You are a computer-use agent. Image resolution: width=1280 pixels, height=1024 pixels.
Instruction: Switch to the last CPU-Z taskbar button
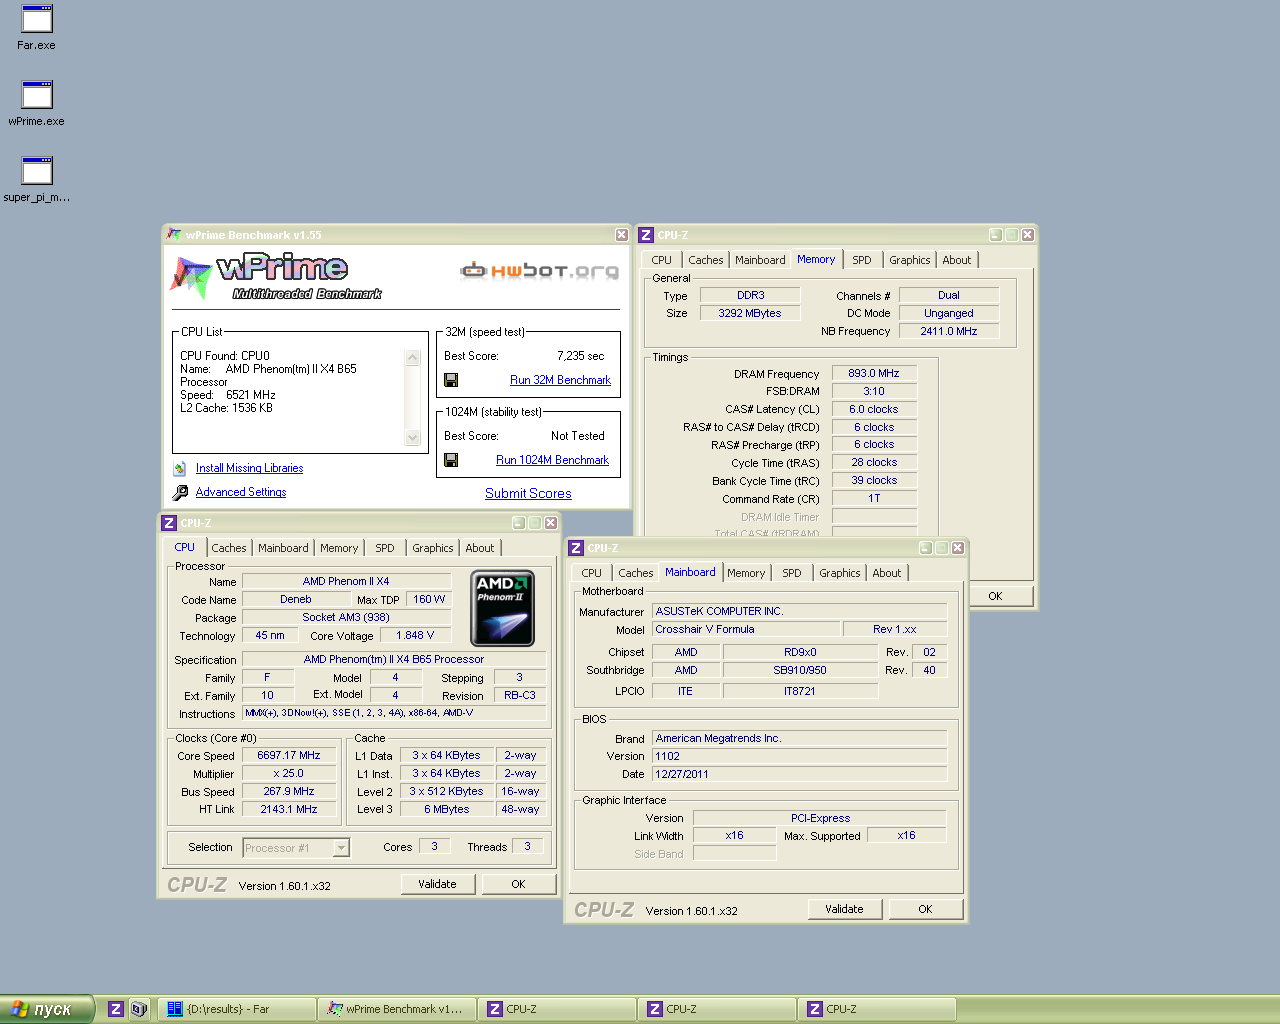pos(877,1009)
